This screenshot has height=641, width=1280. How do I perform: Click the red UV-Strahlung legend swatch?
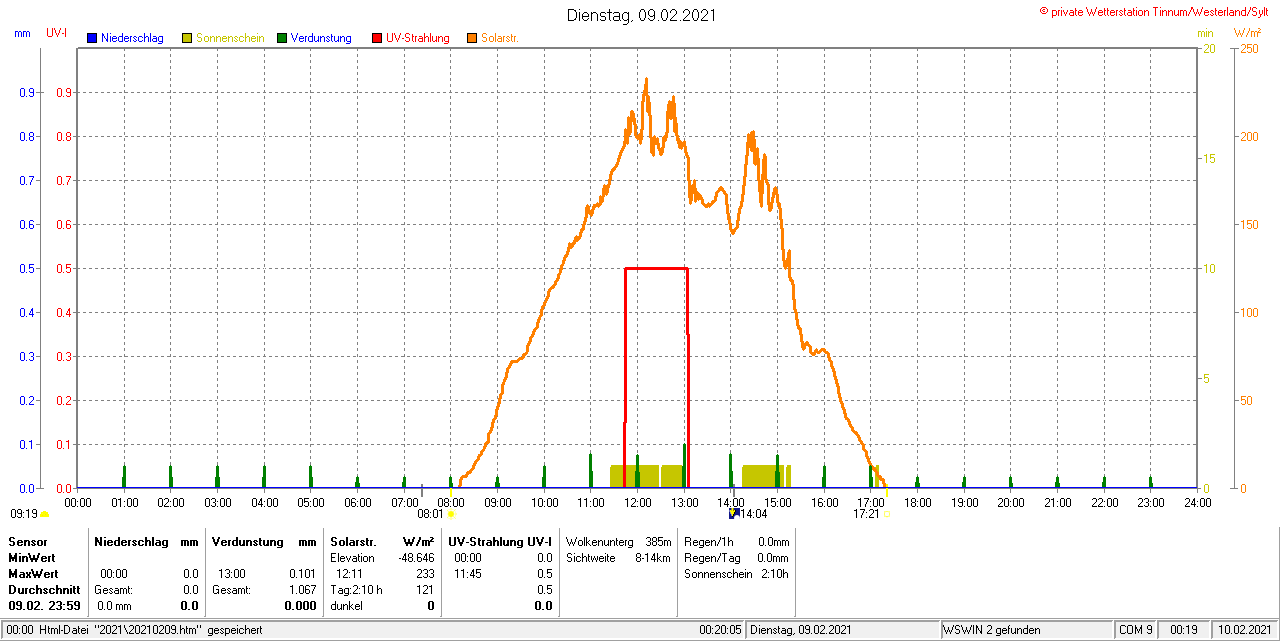coord(377,38)
